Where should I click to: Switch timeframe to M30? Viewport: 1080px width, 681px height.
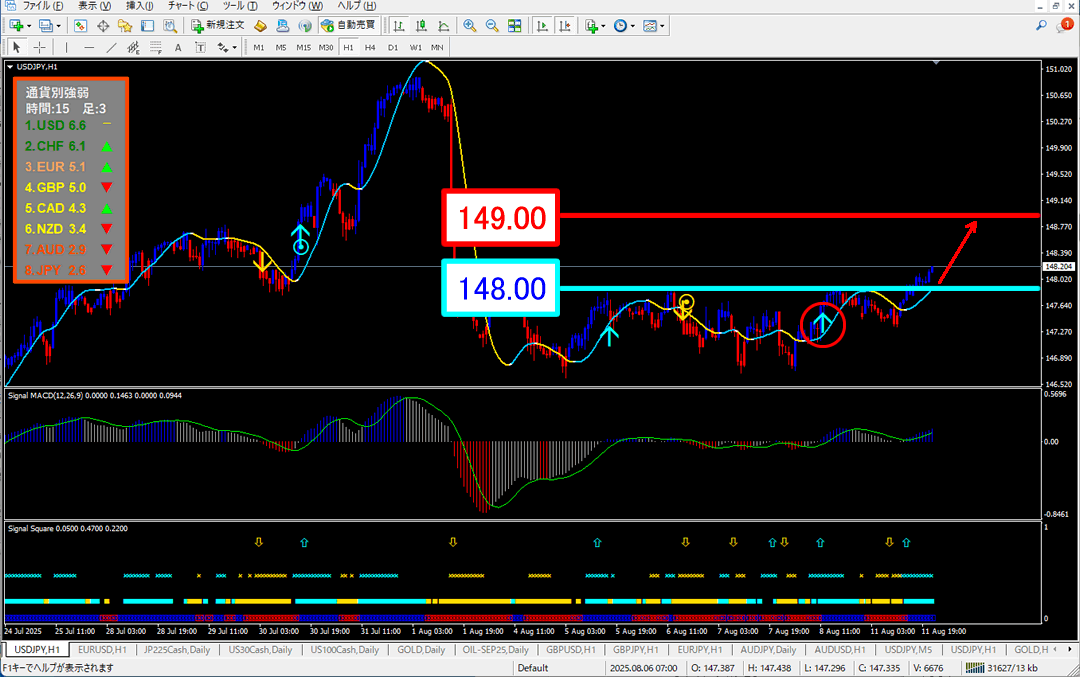click(x=326, y=48)
